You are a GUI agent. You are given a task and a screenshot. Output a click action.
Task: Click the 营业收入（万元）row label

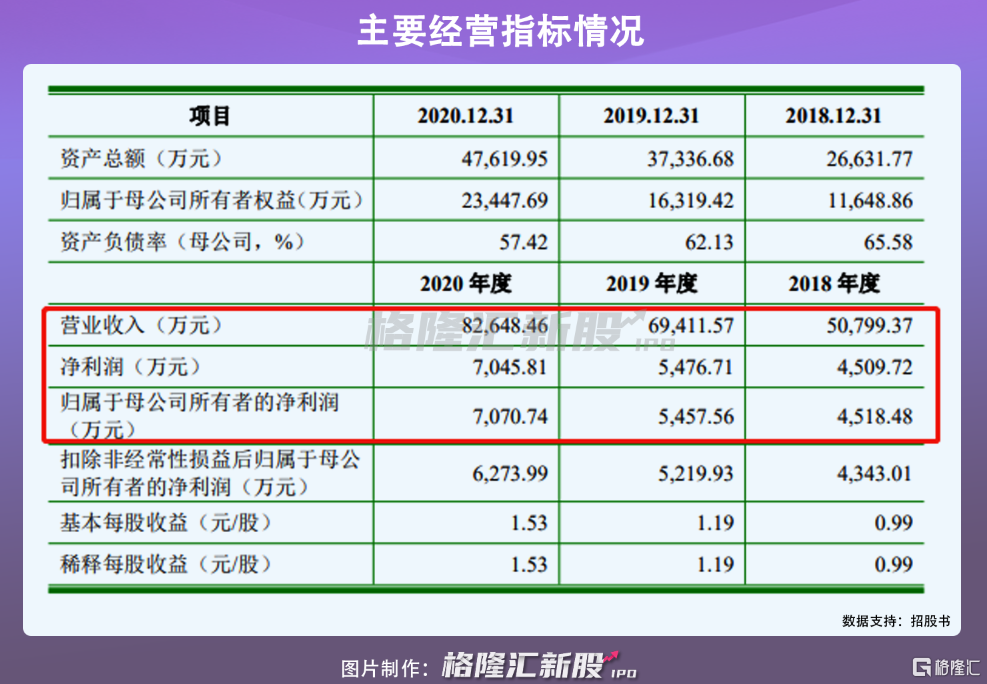140,326
